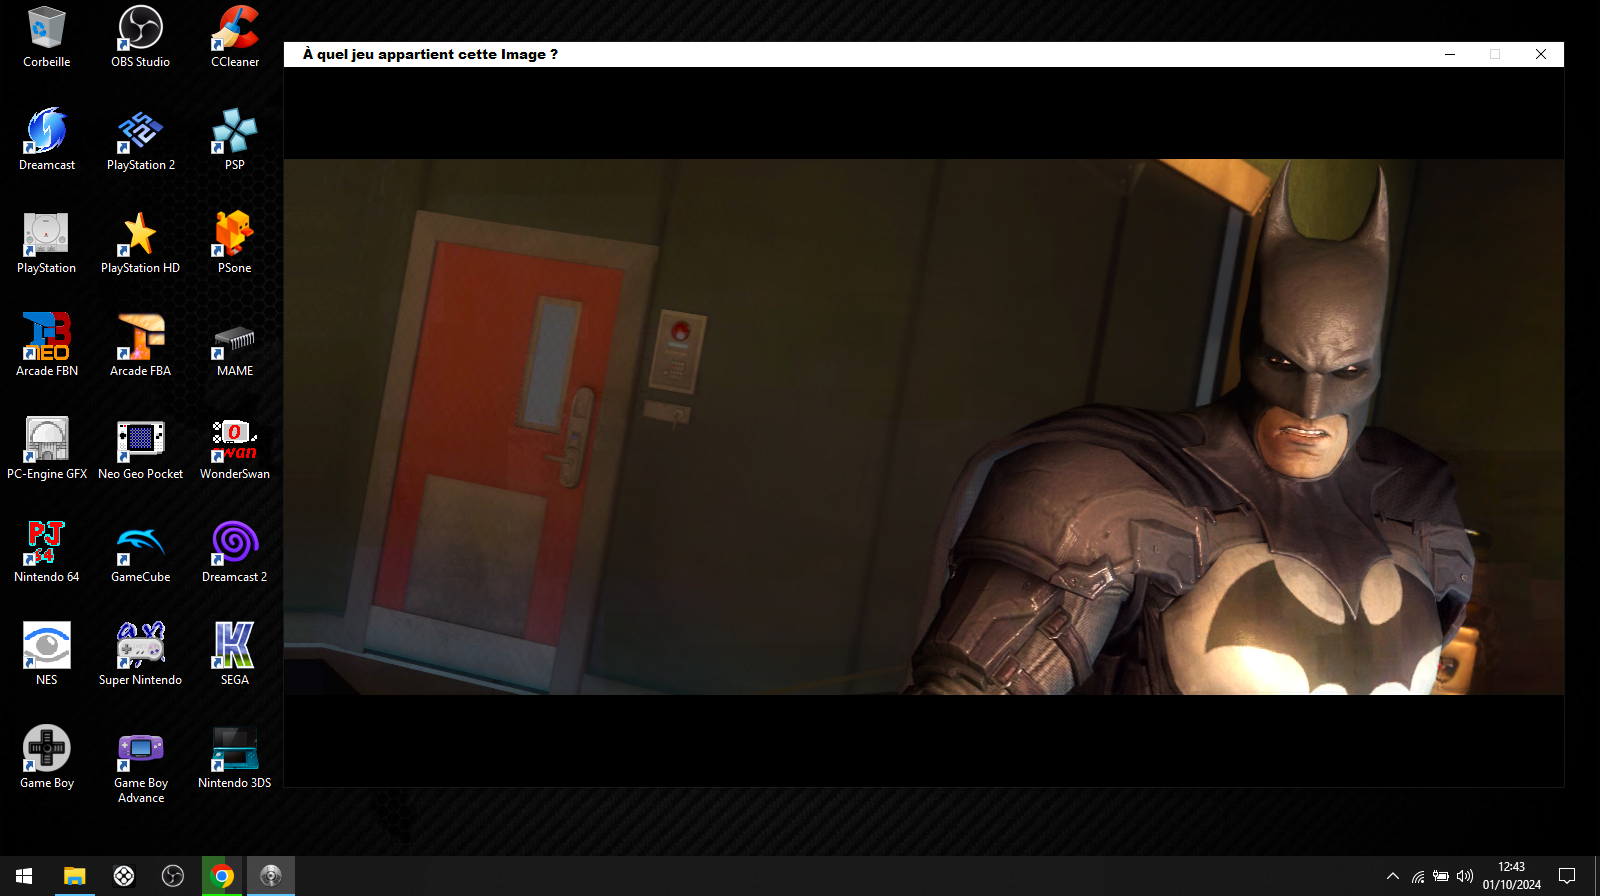Click the OBS Studio taskbar icon

173,876
